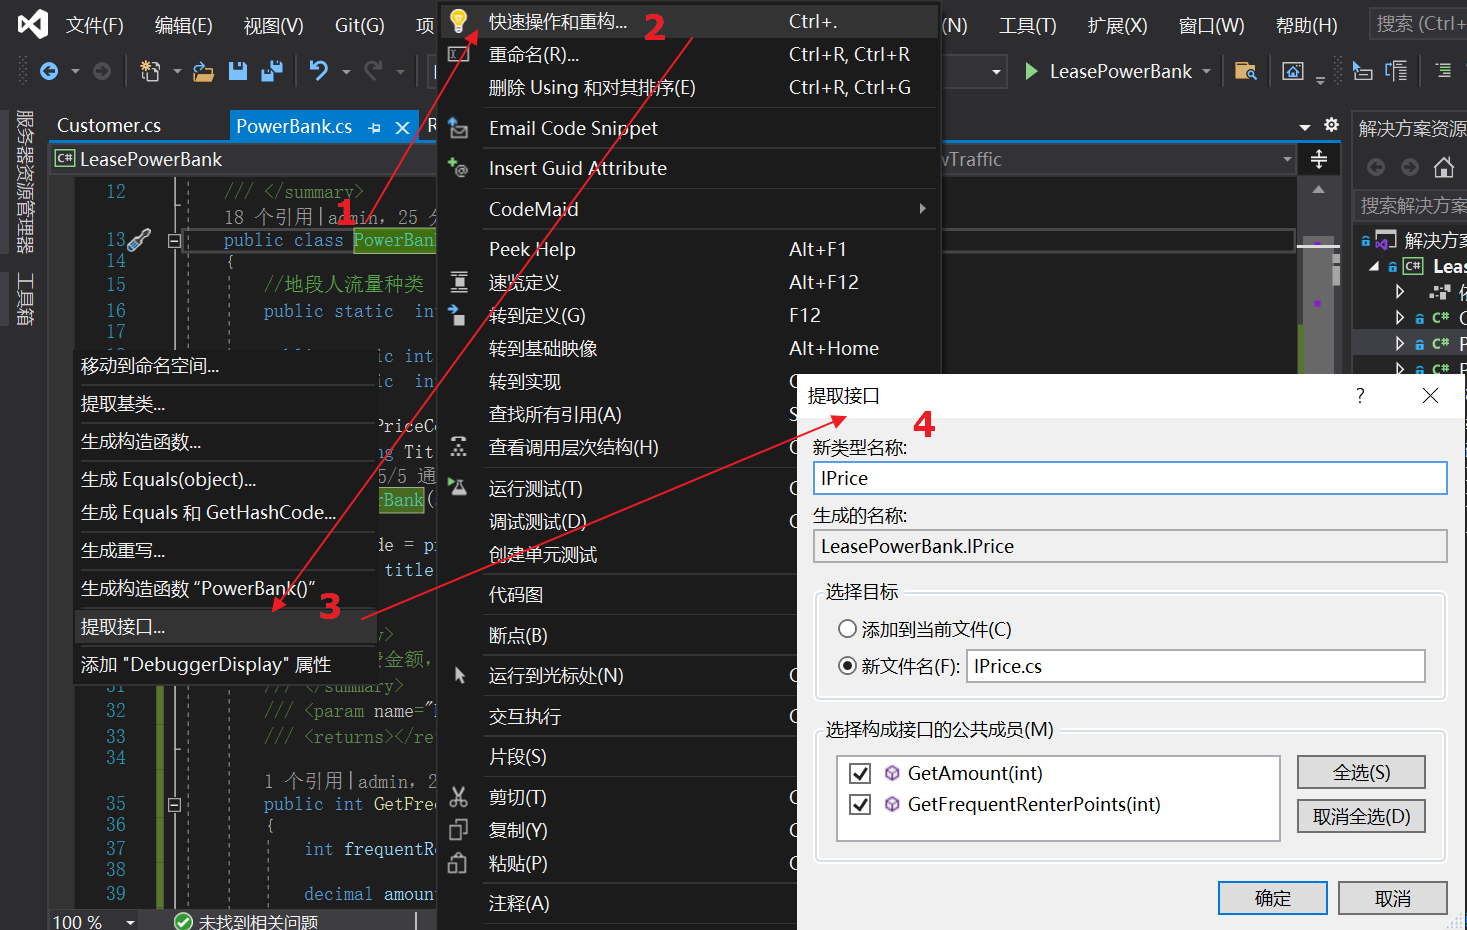Click the file name field containing IPrice.cs

(1196, 666)
